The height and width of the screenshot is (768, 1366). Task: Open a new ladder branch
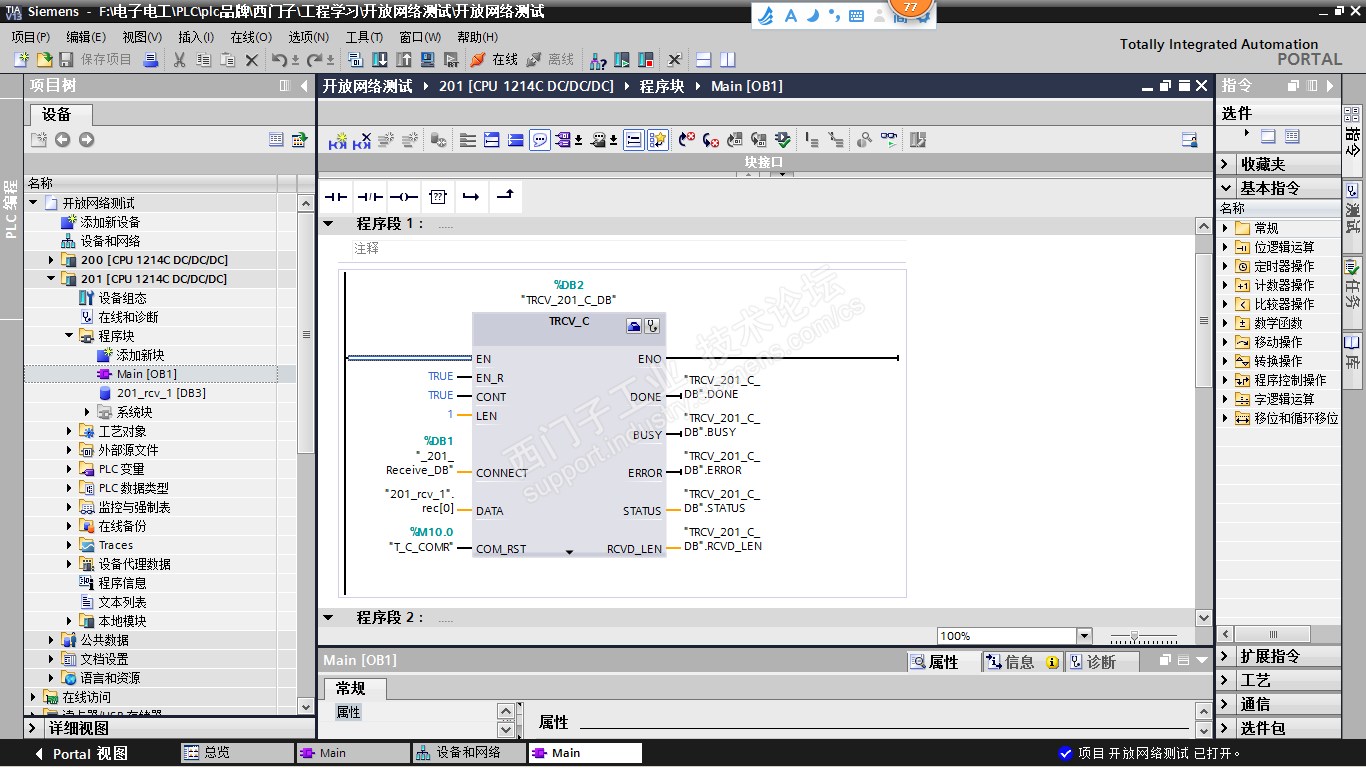point(471,197)
